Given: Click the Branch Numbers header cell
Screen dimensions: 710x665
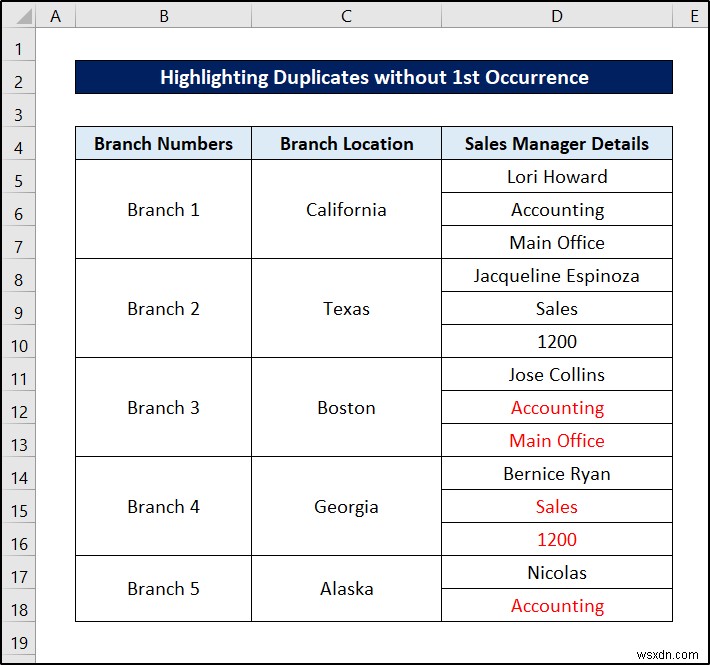Looking at the screenshot, I should tap(163, 144).
